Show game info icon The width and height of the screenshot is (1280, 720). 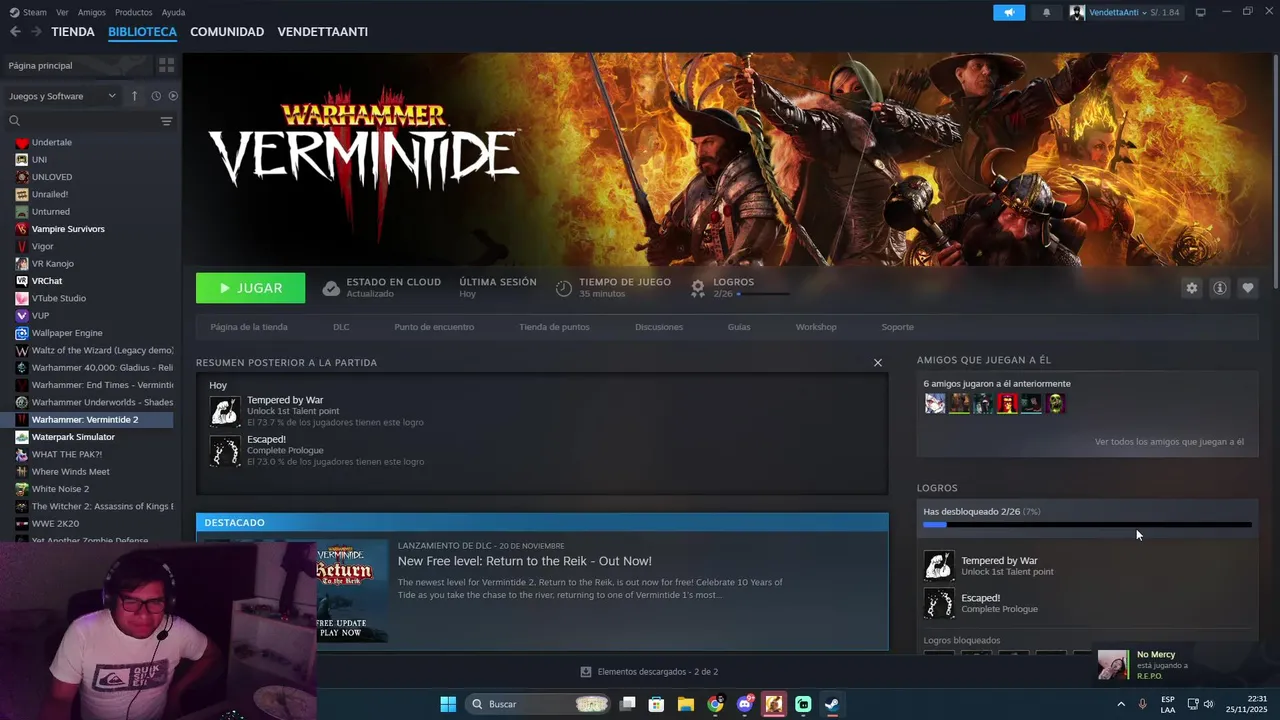[1219, 288]
